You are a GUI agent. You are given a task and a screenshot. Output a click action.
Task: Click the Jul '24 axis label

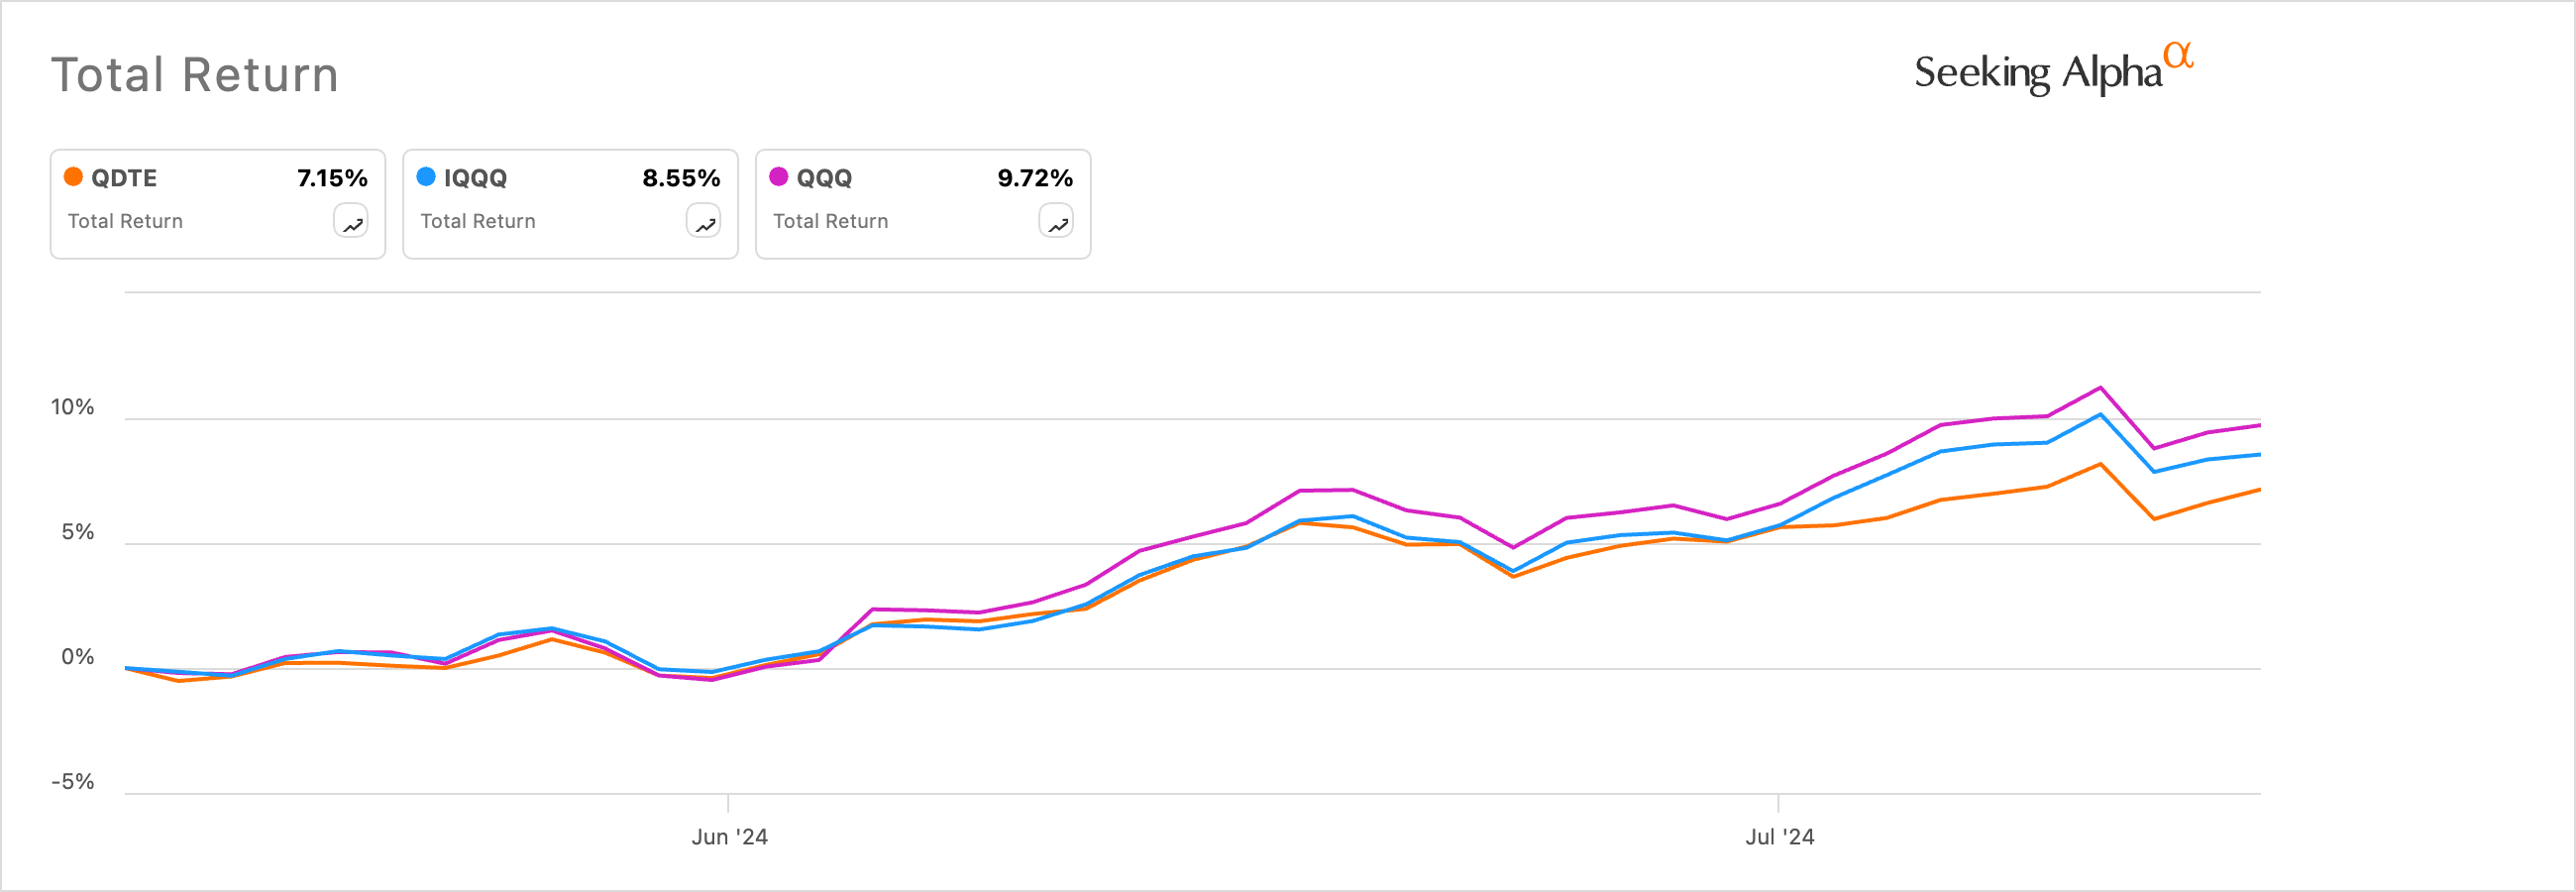click(x=1779, y=837)
